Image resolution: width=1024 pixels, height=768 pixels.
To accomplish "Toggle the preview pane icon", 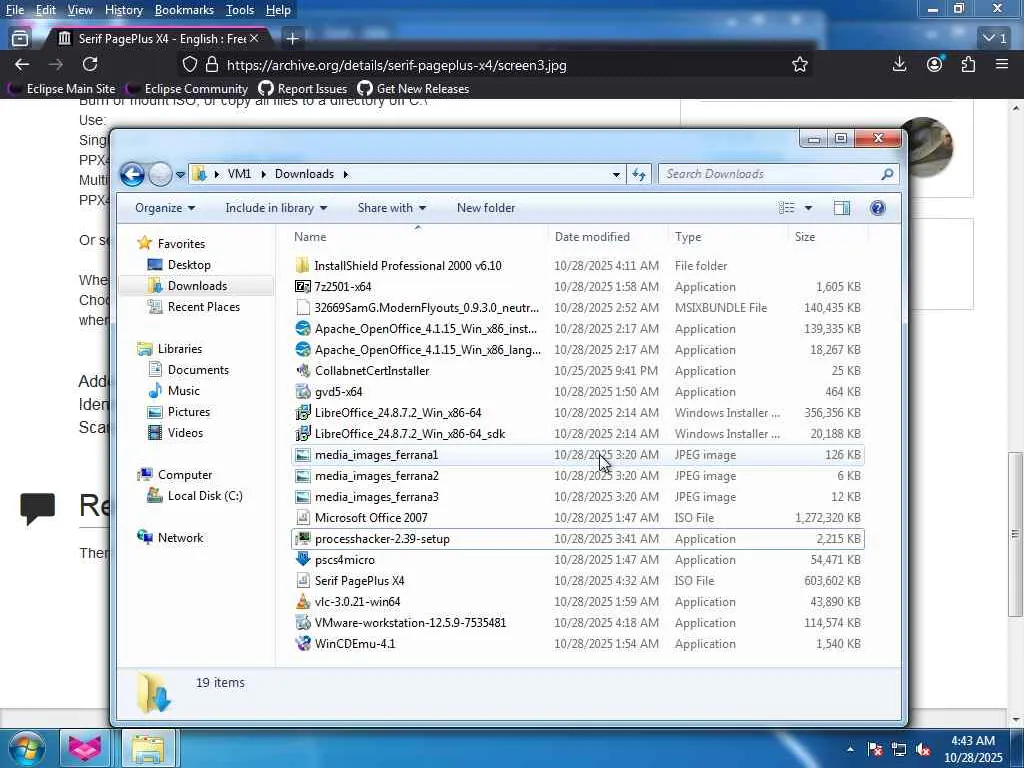I will coord(842,208).
